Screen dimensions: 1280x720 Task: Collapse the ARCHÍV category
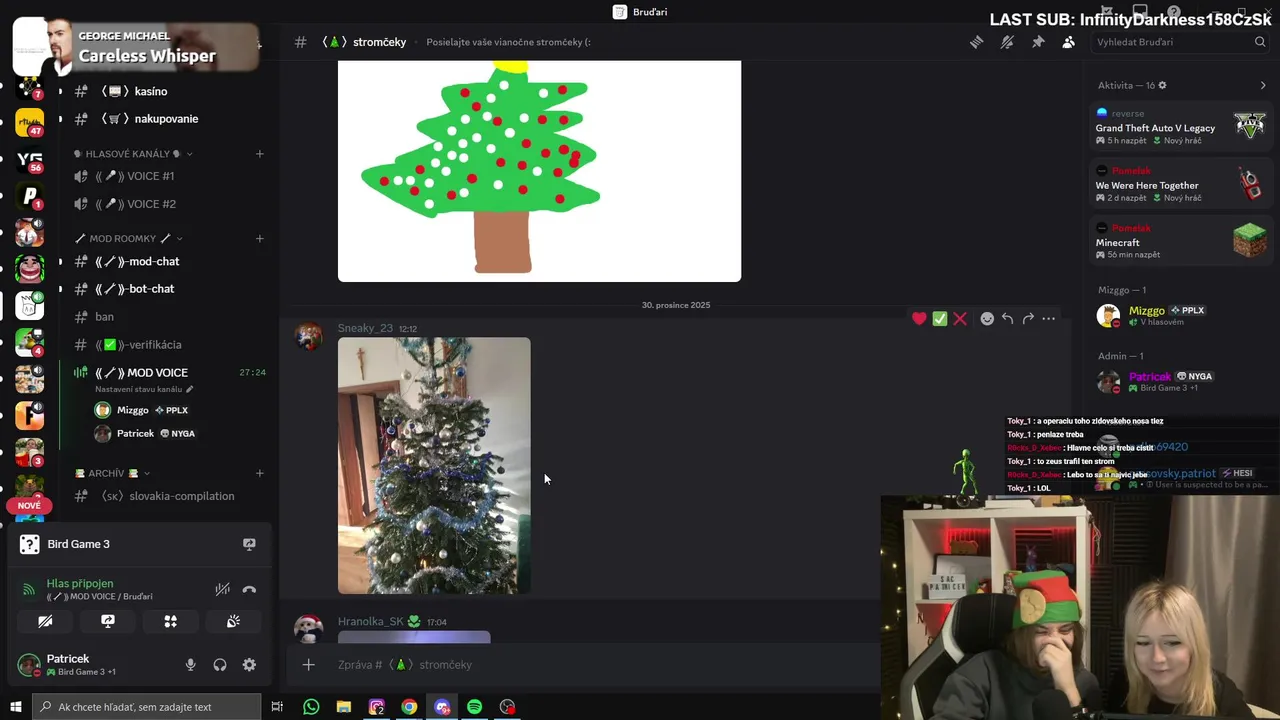pos(112,473)
